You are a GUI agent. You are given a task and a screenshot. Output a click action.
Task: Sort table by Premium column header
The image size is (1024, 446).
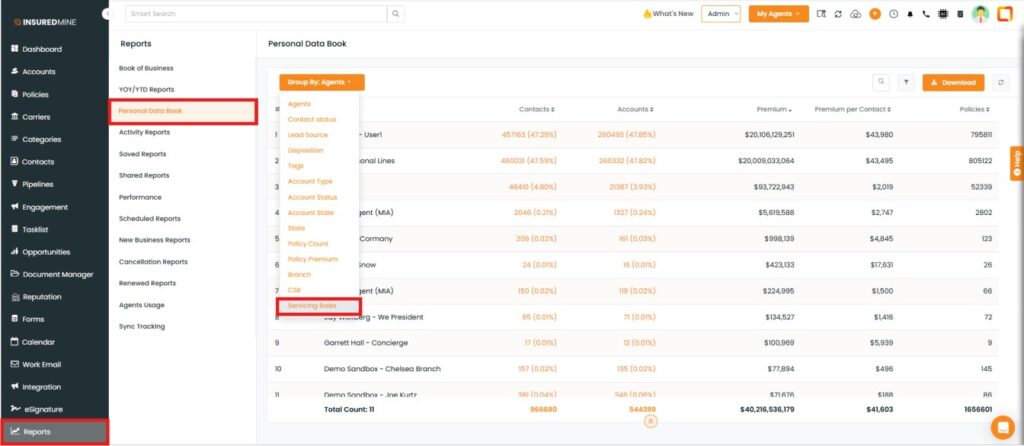click(774, 109)
